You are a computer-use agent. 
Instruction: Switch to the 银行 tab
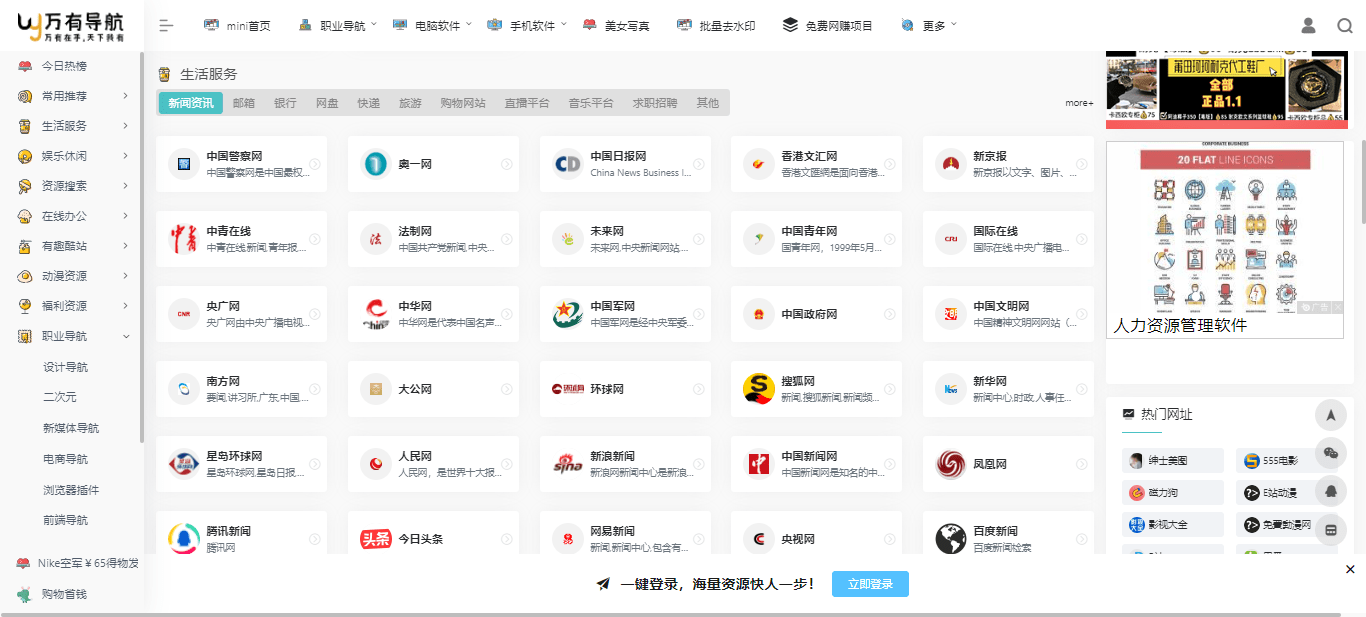point(285,103)
